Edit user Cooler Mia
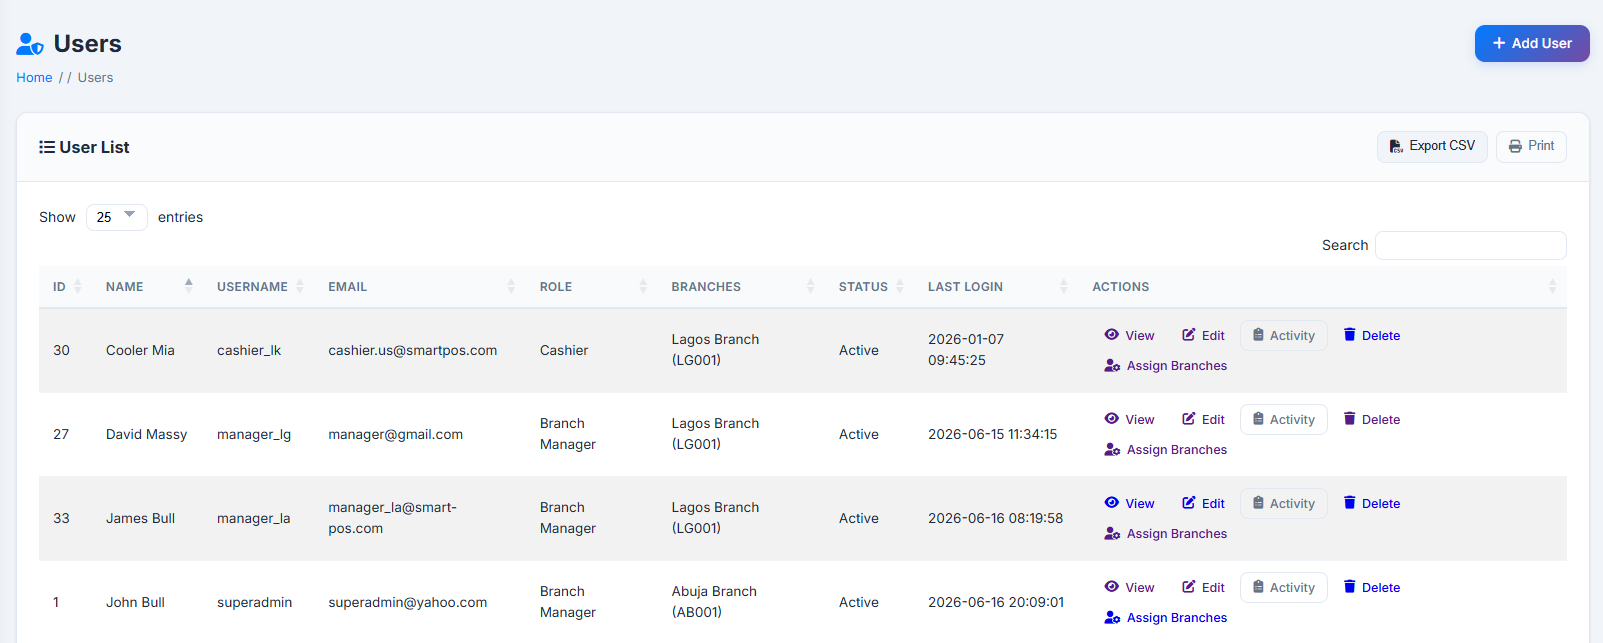This screenshot has width=1603, height=643. coord(1203,336)
